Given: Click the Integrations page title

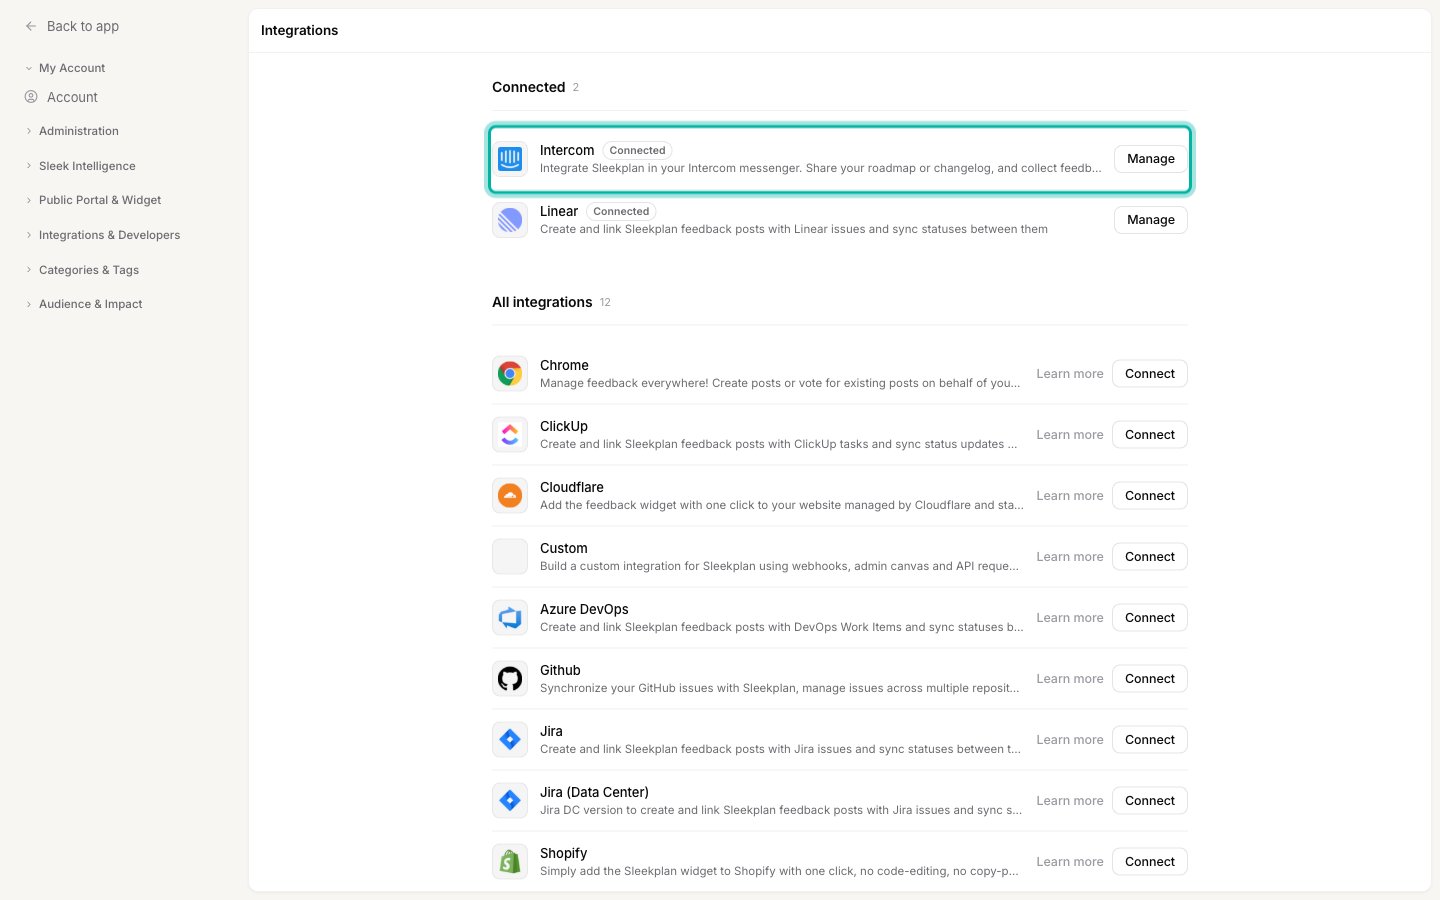Looking at the screenshot, I should (x=299, y=30).
